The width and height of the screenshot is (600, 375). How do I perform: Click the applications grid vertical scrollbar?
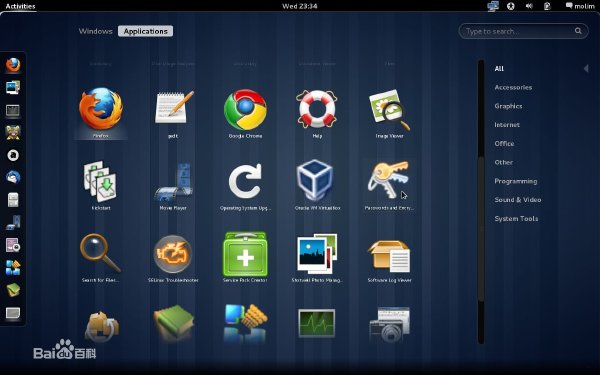481,202
